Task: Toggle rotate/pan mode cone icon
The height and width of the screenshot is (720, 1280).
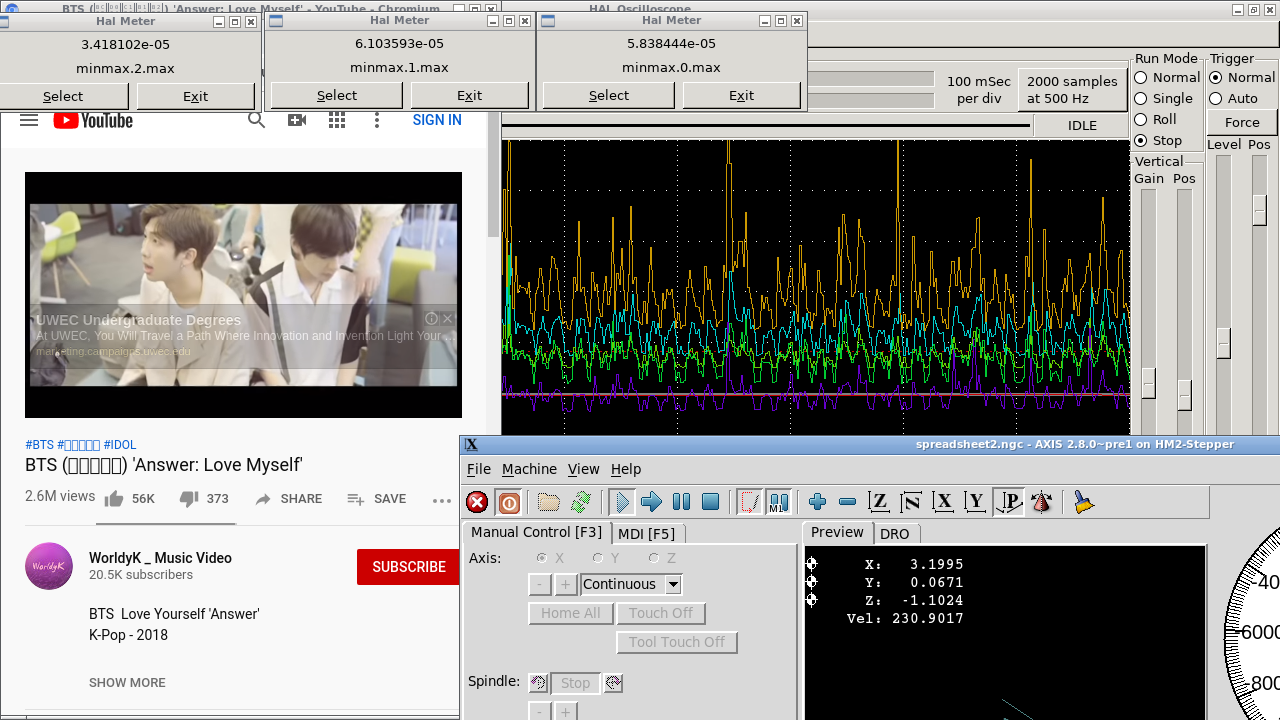Action: click(1042, 502)
